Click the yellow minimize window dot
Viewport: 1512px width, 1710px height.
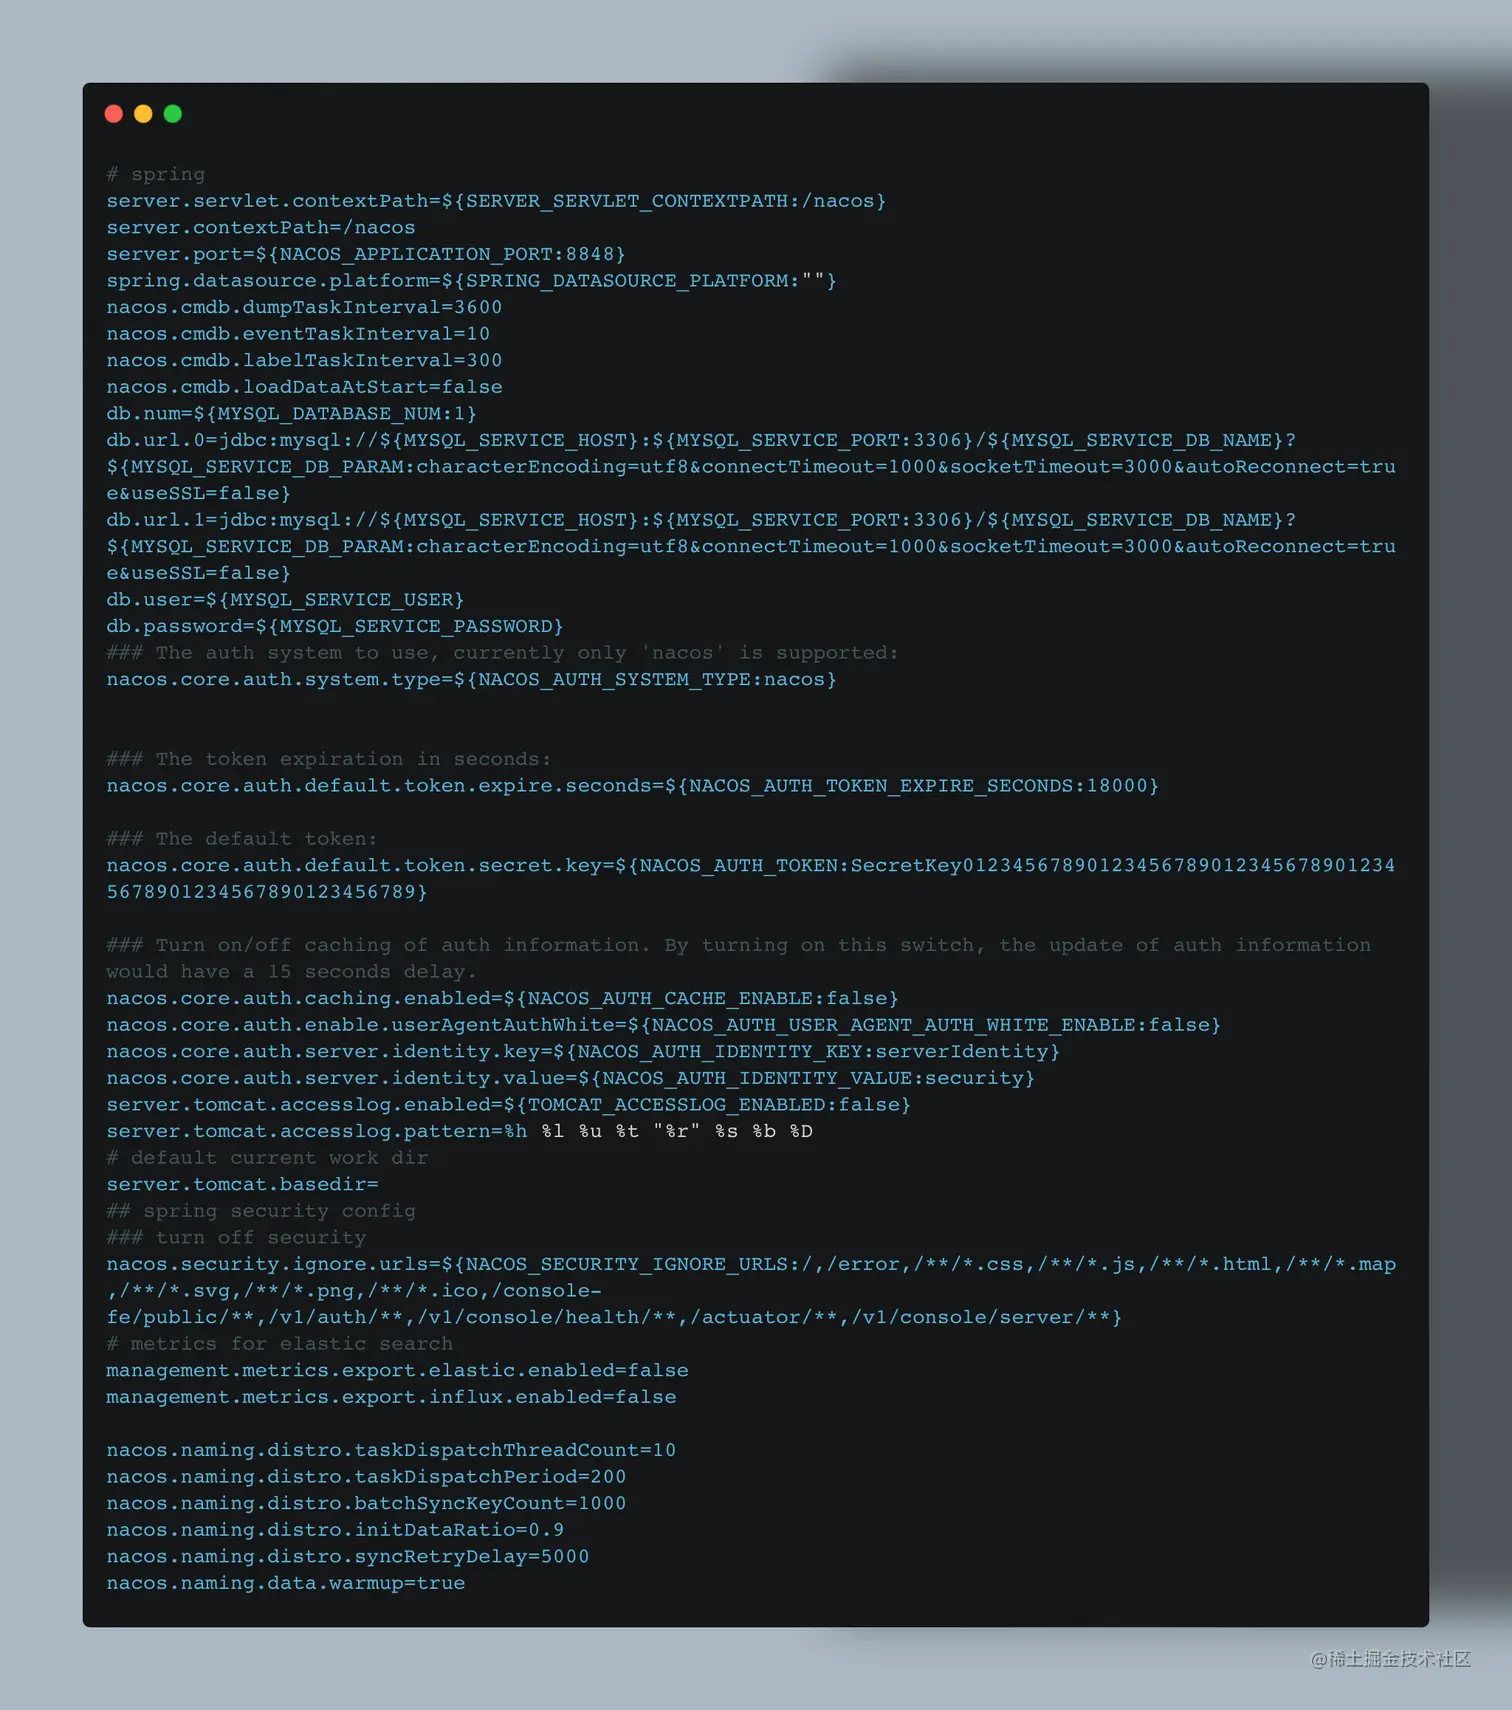coord(143,114)
